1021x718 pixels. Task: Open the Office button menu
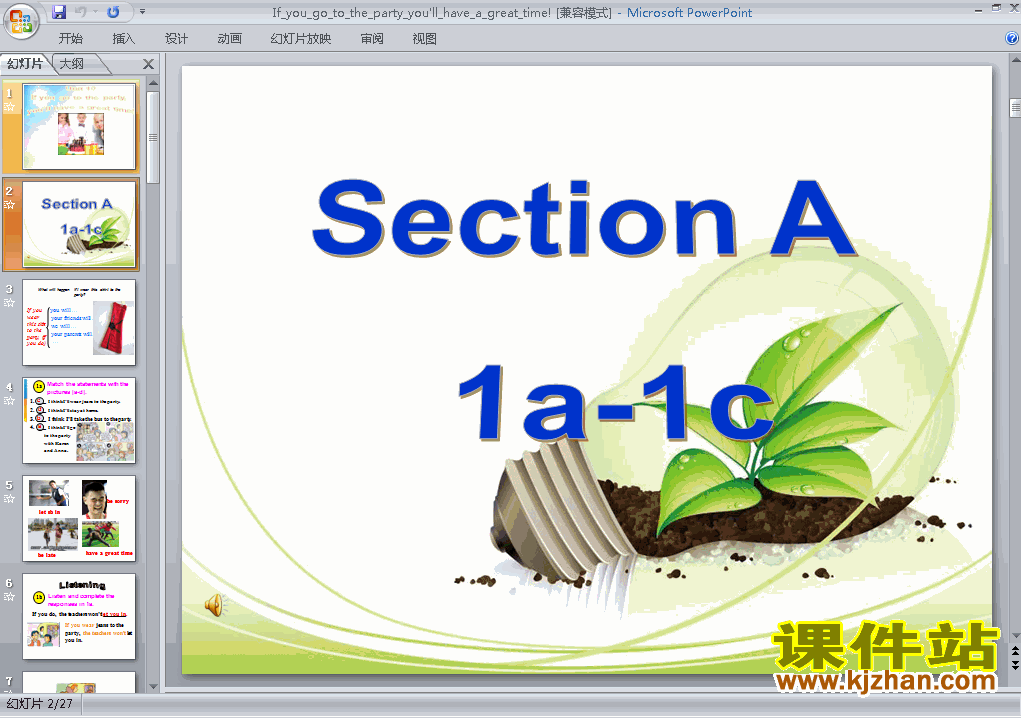21,21
